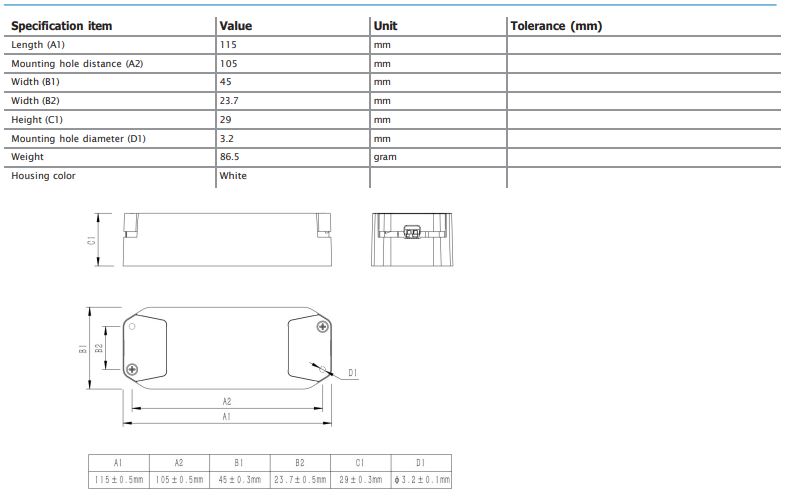This screenshot has width=785, height=500.
Task: Click the D1 header in the tolerance table
Action: [421, 463]
